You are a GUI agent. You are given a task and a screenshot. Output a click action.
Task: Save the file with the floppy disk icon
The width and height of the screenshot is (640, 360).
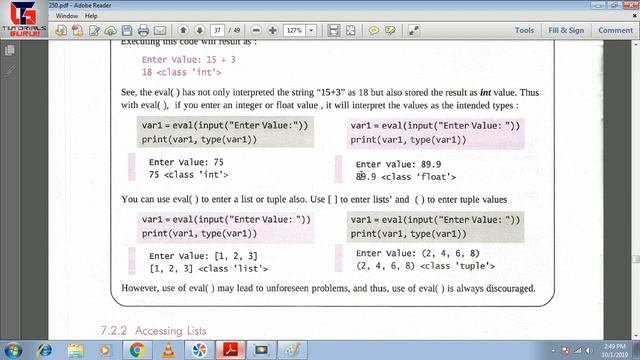coord(127,30)
